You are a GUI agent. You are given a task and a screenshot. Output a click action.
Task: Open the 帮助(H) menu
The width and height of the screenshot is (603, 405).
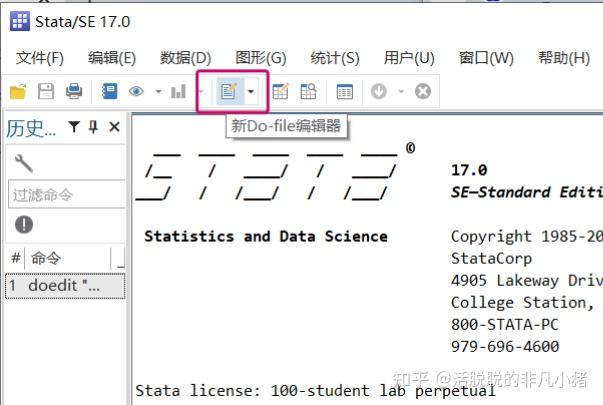pyautogui.click(x=564, y=58)
